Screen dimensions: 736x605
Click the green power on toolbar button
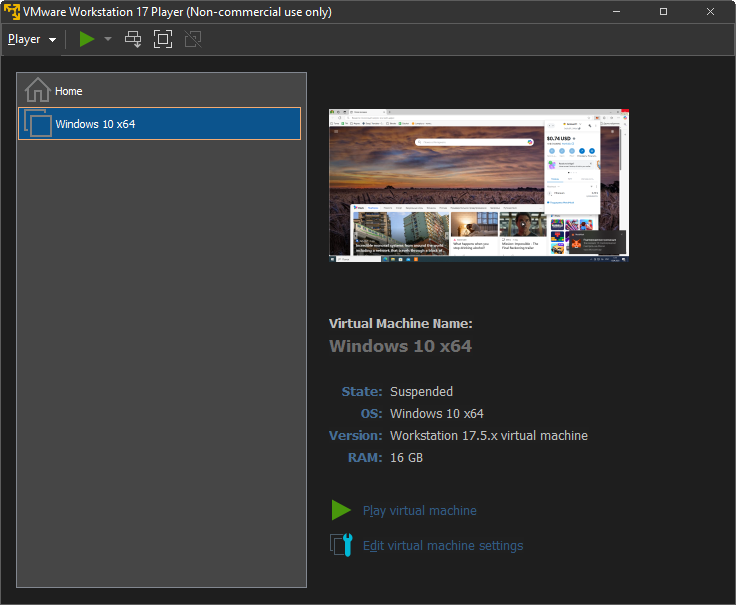87,39
